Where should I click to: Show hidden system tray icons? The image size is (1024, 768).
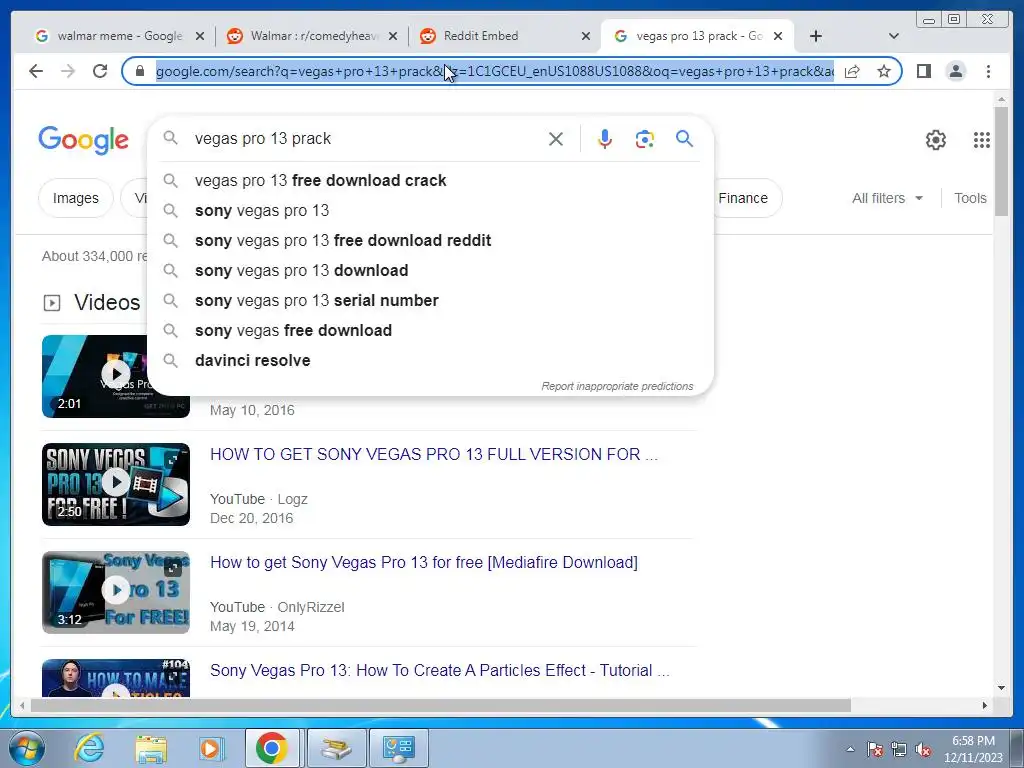click(x=850, y=749)
